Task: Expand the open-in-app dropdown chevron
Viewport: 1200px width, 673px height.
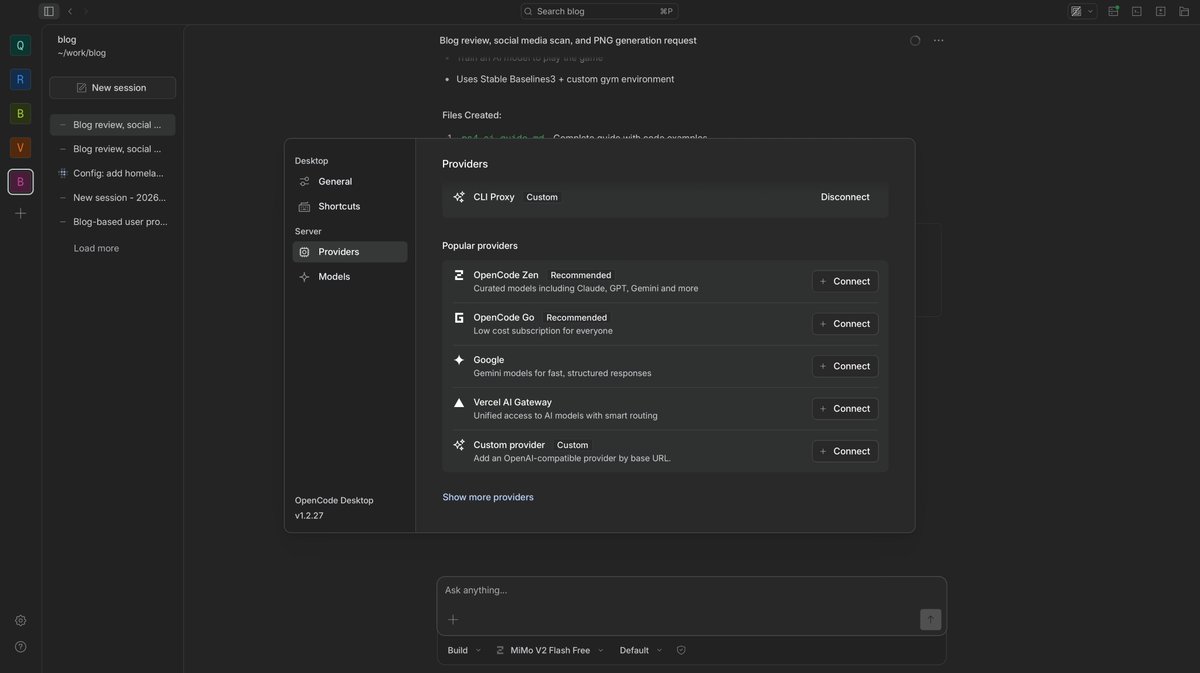Action: 1090,11
